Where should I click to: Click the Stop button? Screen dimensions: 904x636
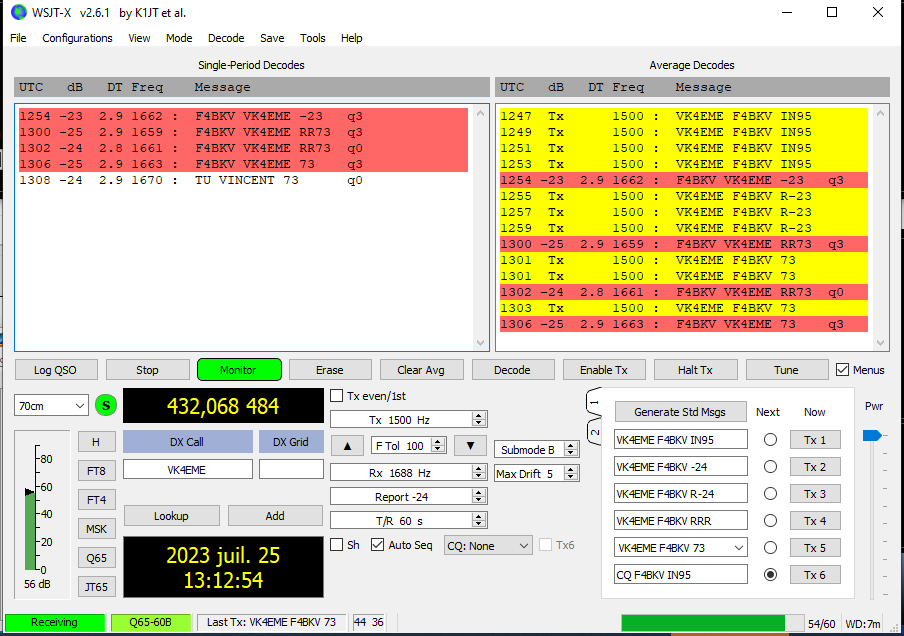148,370
